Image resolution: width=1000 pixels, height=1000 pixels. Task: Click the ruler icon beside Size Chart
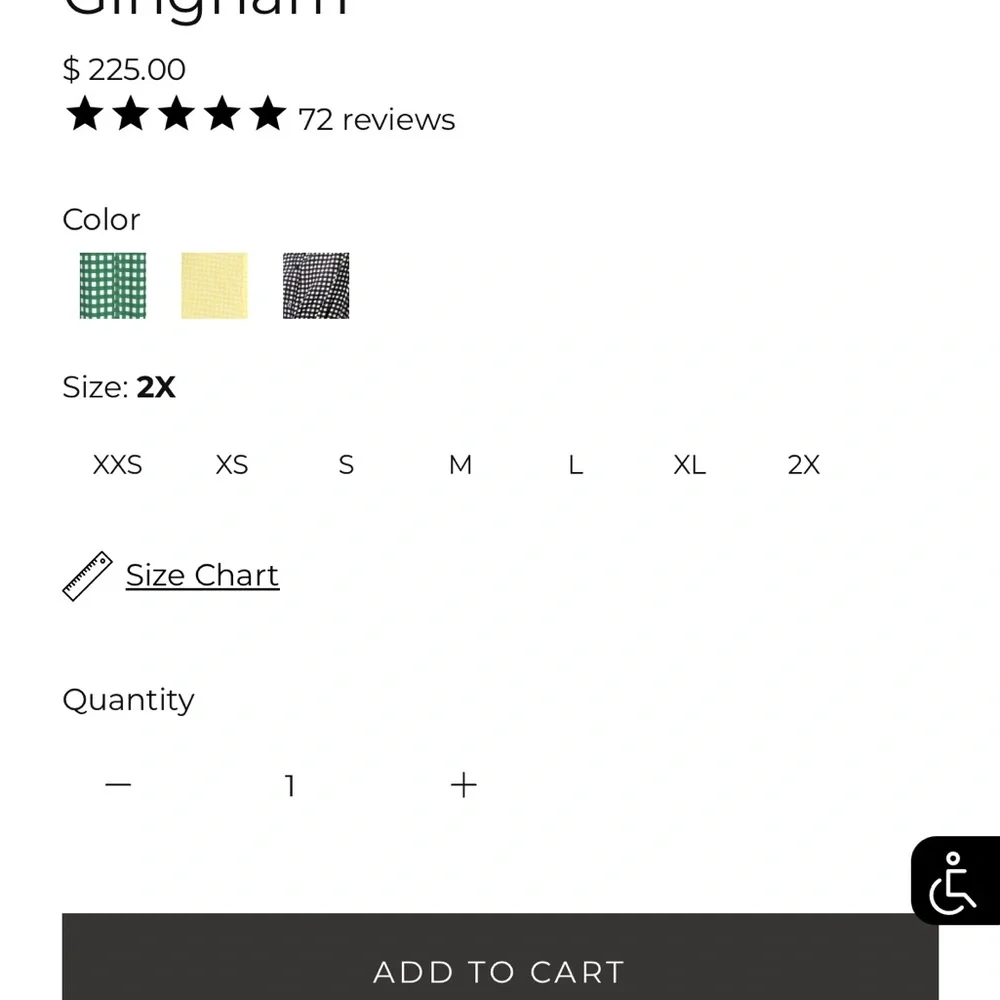(x=87, y=576)
